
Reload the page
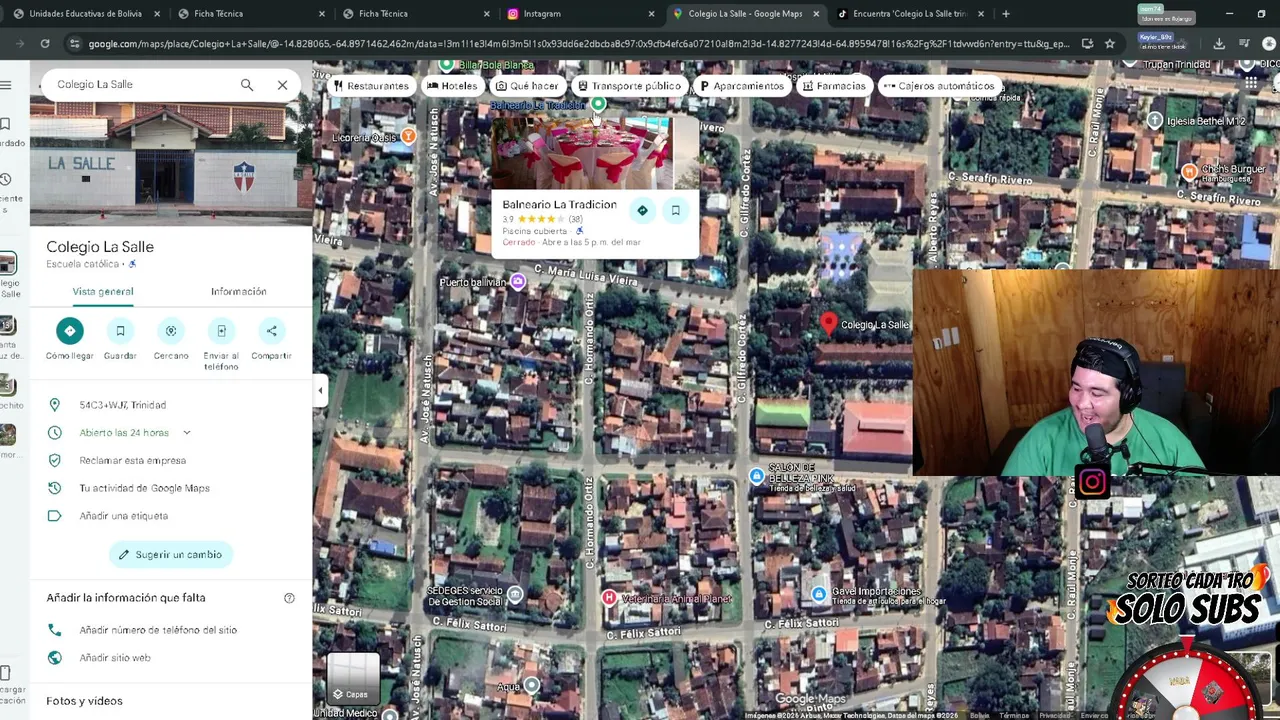tap(45, 44)
